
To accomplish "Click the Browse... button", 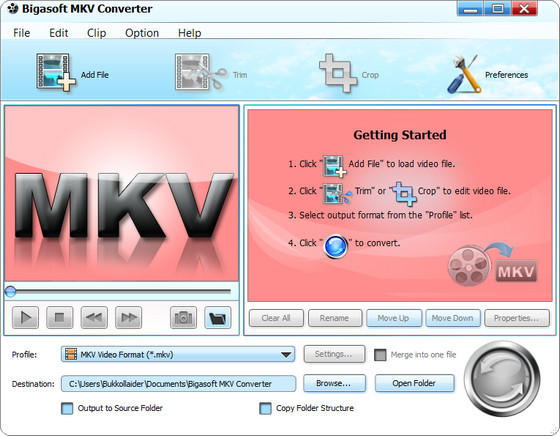I will point(334,383).
